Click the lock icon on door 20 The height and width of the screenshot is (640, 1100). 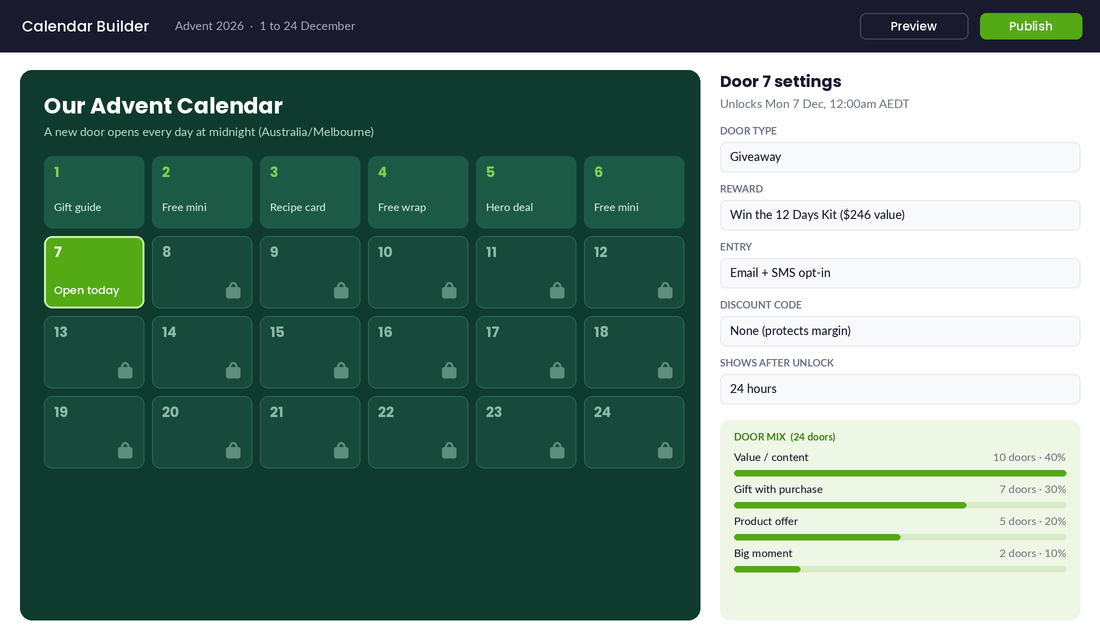coord(233,450)
